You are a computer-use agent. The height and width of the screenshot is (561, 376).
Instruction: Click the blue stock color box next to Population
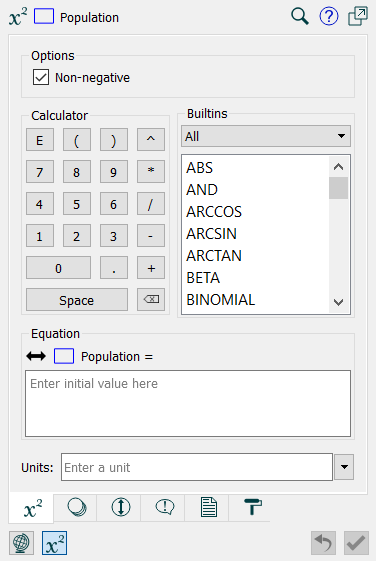tap(44, 16)
